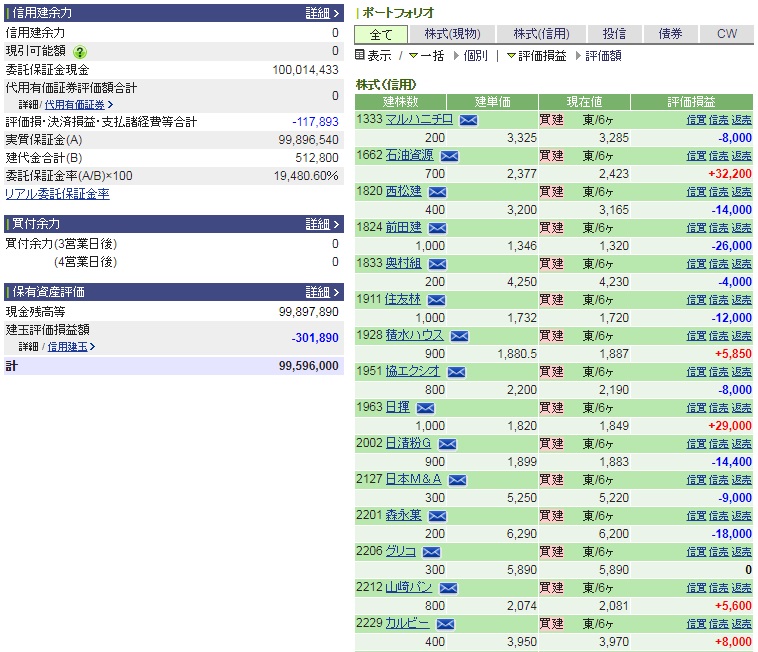
Task: Open 詳細 in the 保有資産評価 header
Action: pos(322,292)
